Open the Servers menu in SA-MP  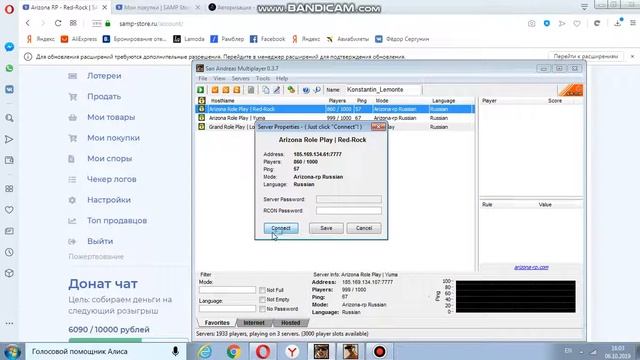tap(240, 78)
